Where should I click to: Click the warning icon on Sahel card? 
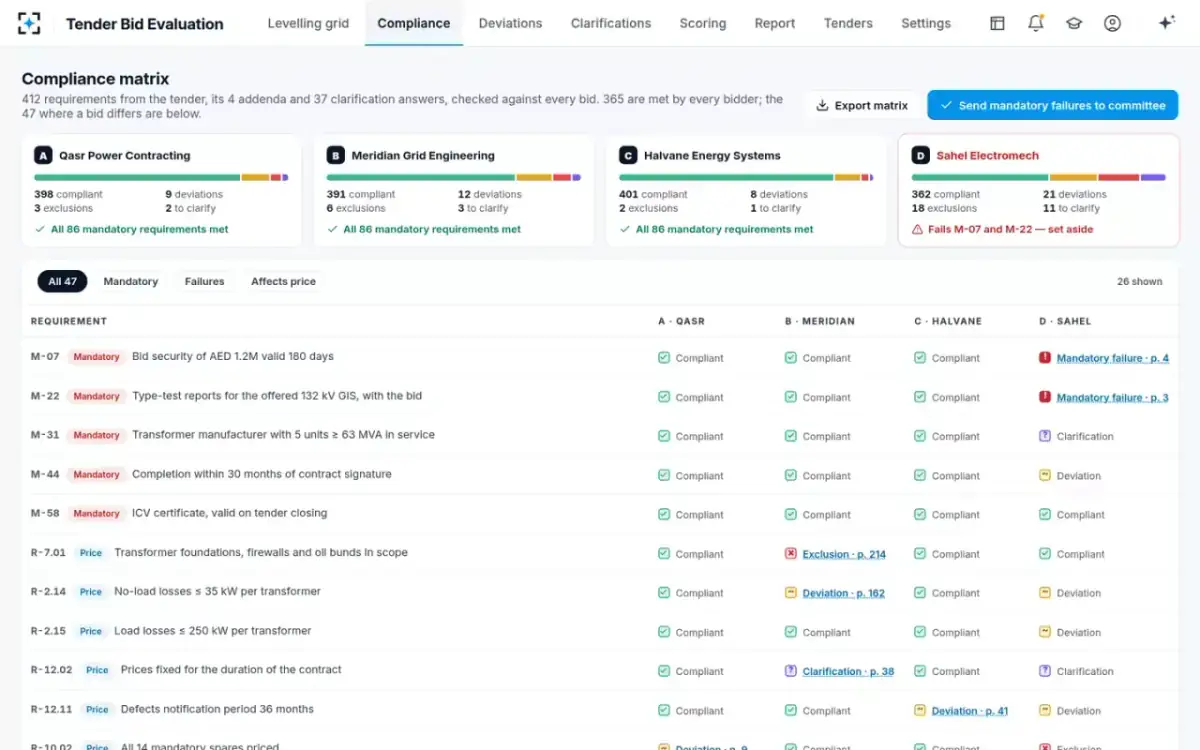(917, 229)
